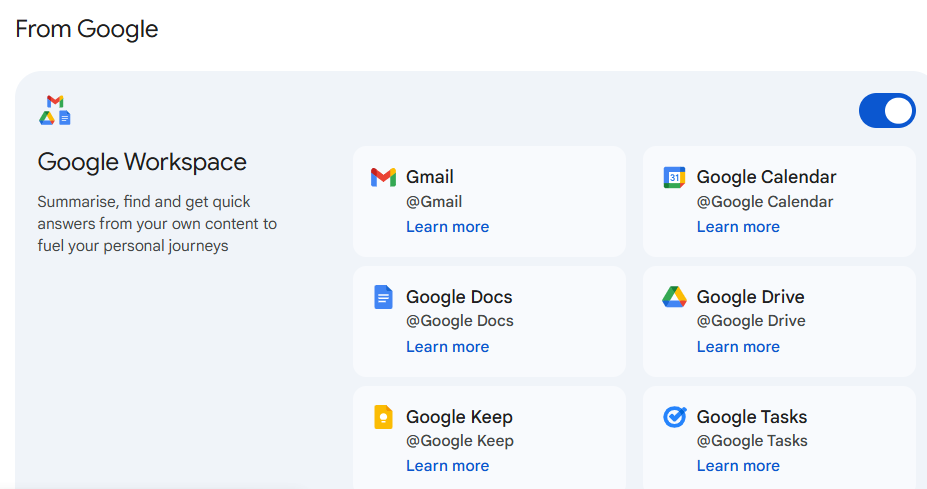Click the Google Keep lightbulb icon
The height and width of the screenshot is (489, 927).
[383, 417]
